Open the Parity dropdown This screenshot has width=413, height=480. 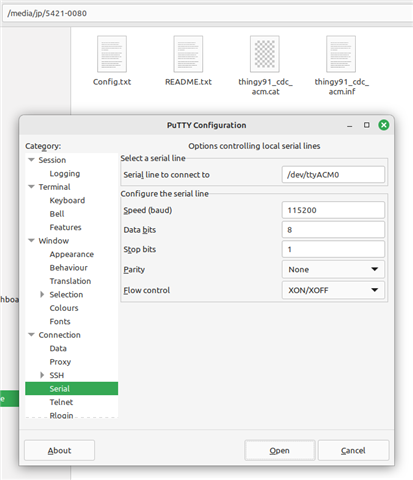(333, 269)
